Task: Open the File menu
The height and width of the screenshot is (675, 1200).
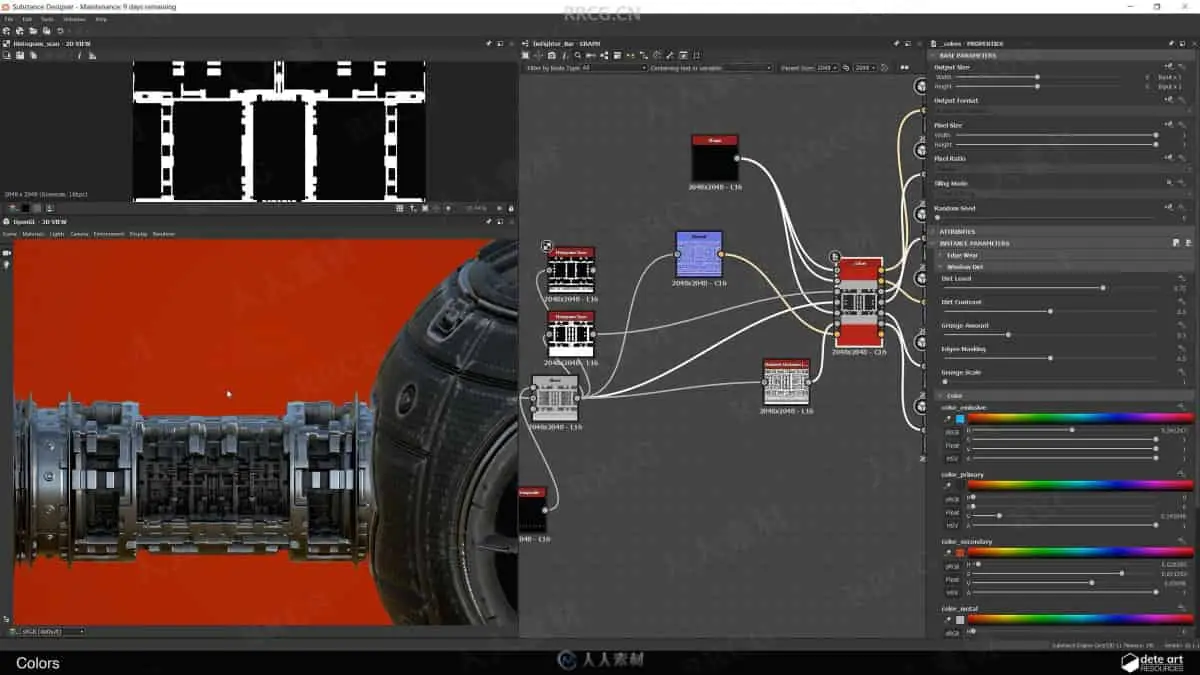Action: pos(7,19)
